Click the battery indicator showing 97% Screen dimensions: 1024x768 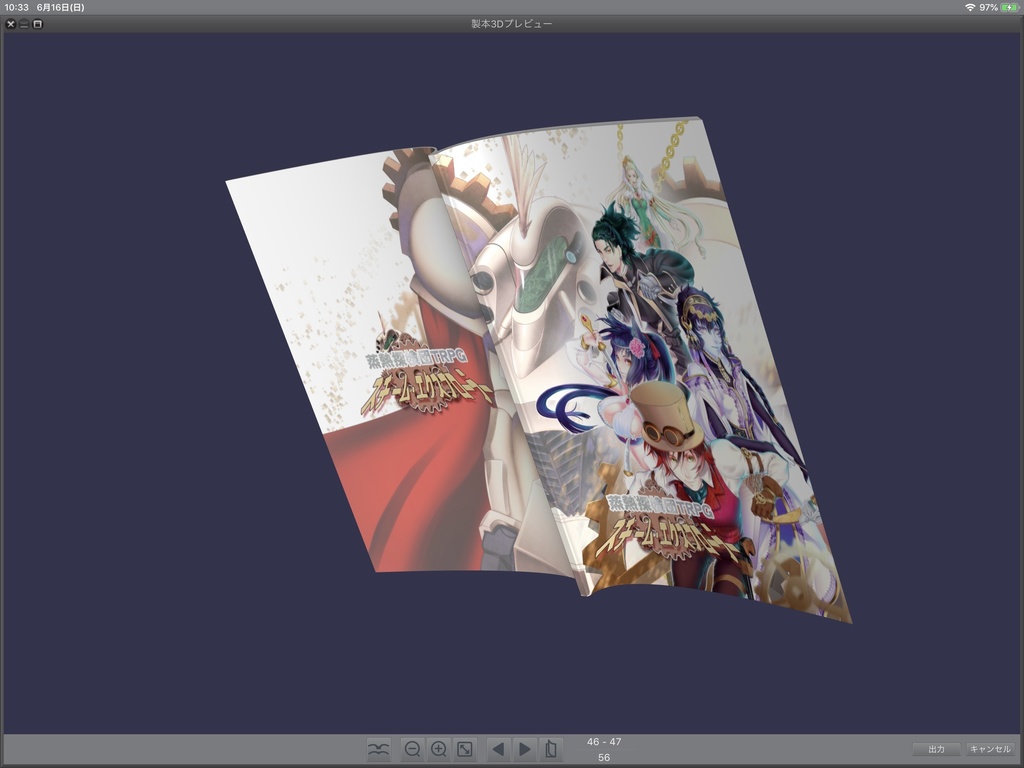tap(999, 7)
